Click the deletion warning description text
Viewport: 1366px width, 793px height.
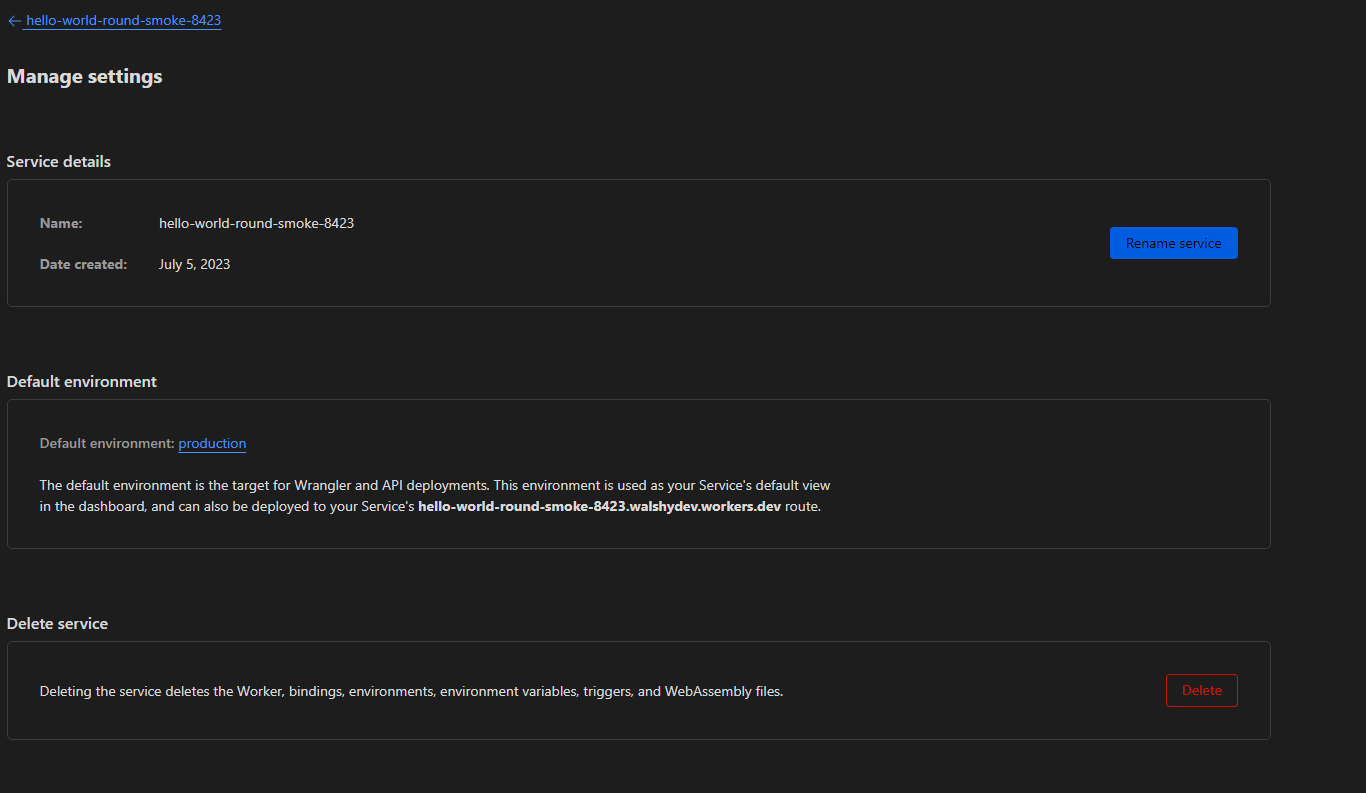[x=411, y=691]
